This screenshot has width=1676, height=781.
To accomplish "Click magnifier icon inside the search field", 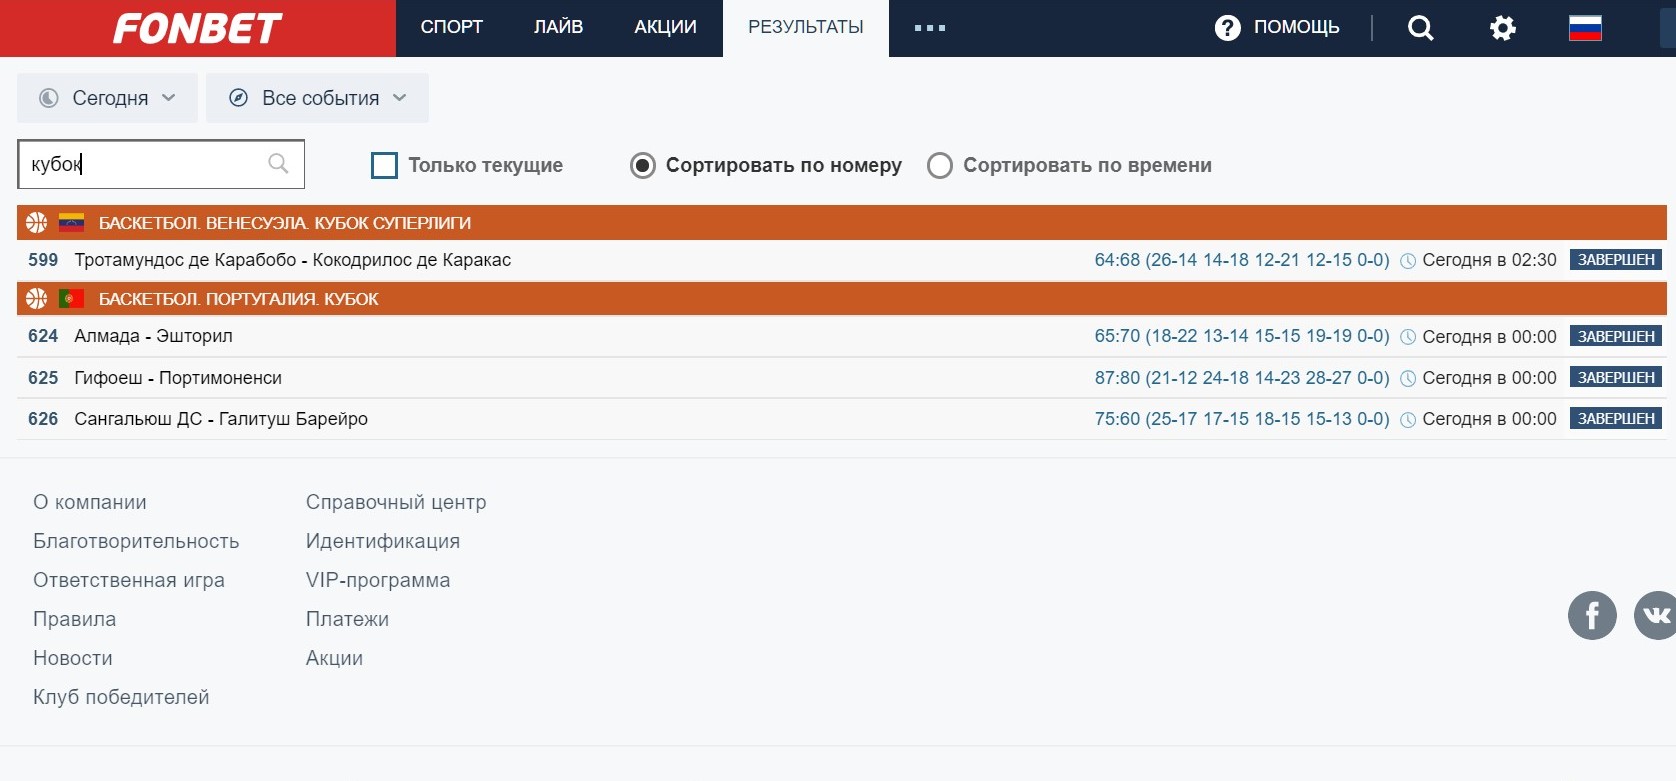I will [278, 164].
